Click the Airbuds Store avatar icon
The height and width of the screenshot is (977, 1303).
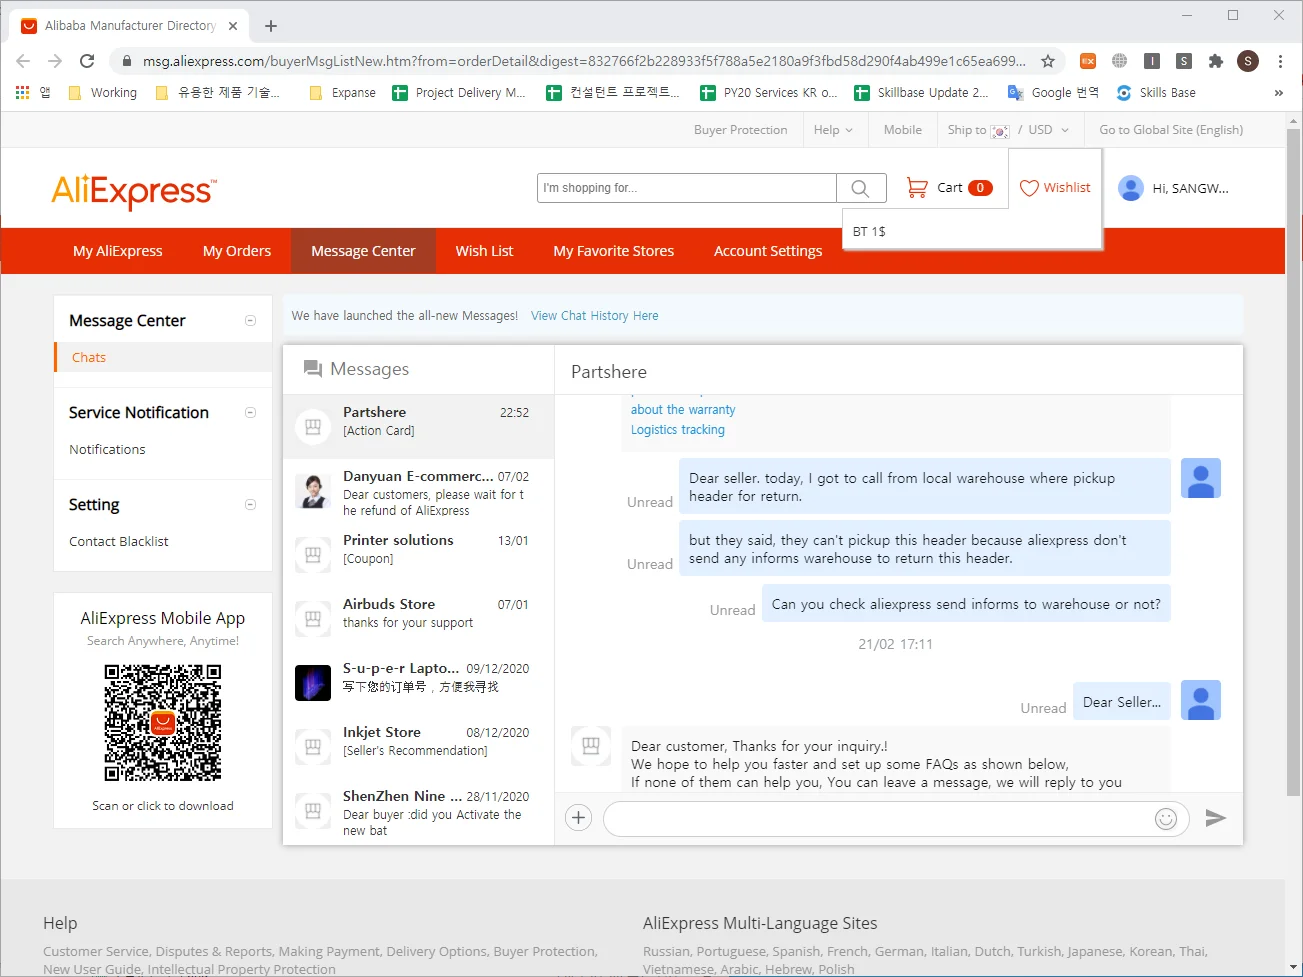coord(313,619)
